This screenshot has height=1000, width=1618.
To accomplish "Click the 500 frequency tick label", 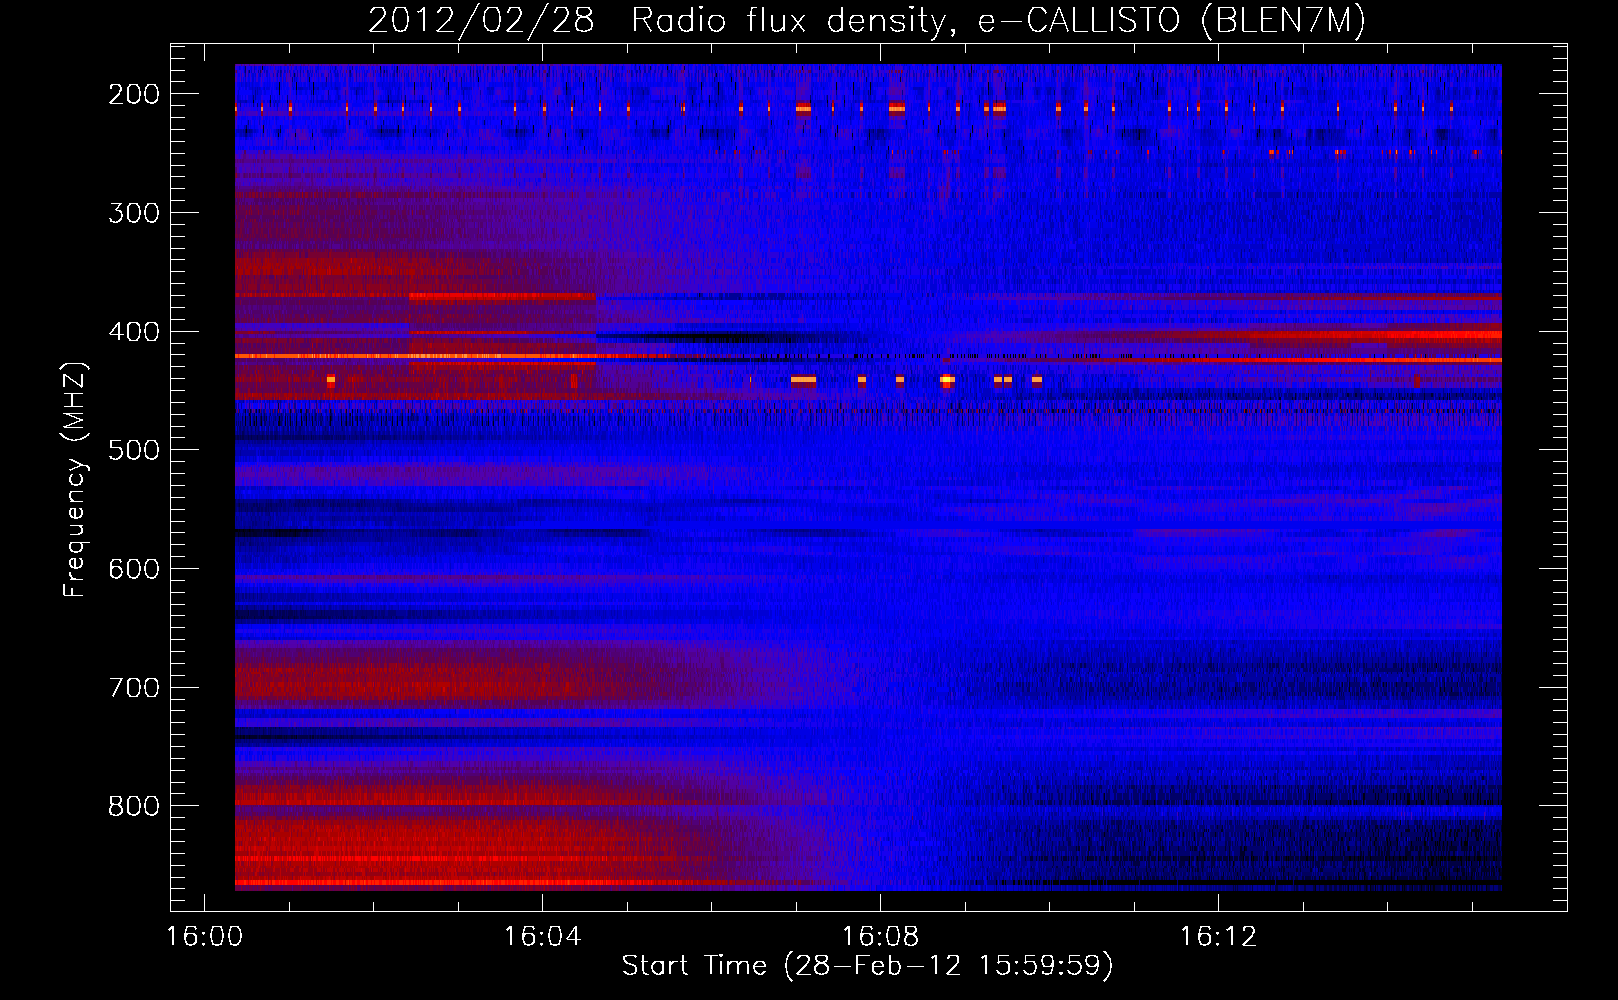I will pyautogui.click(x=133, y=450).
